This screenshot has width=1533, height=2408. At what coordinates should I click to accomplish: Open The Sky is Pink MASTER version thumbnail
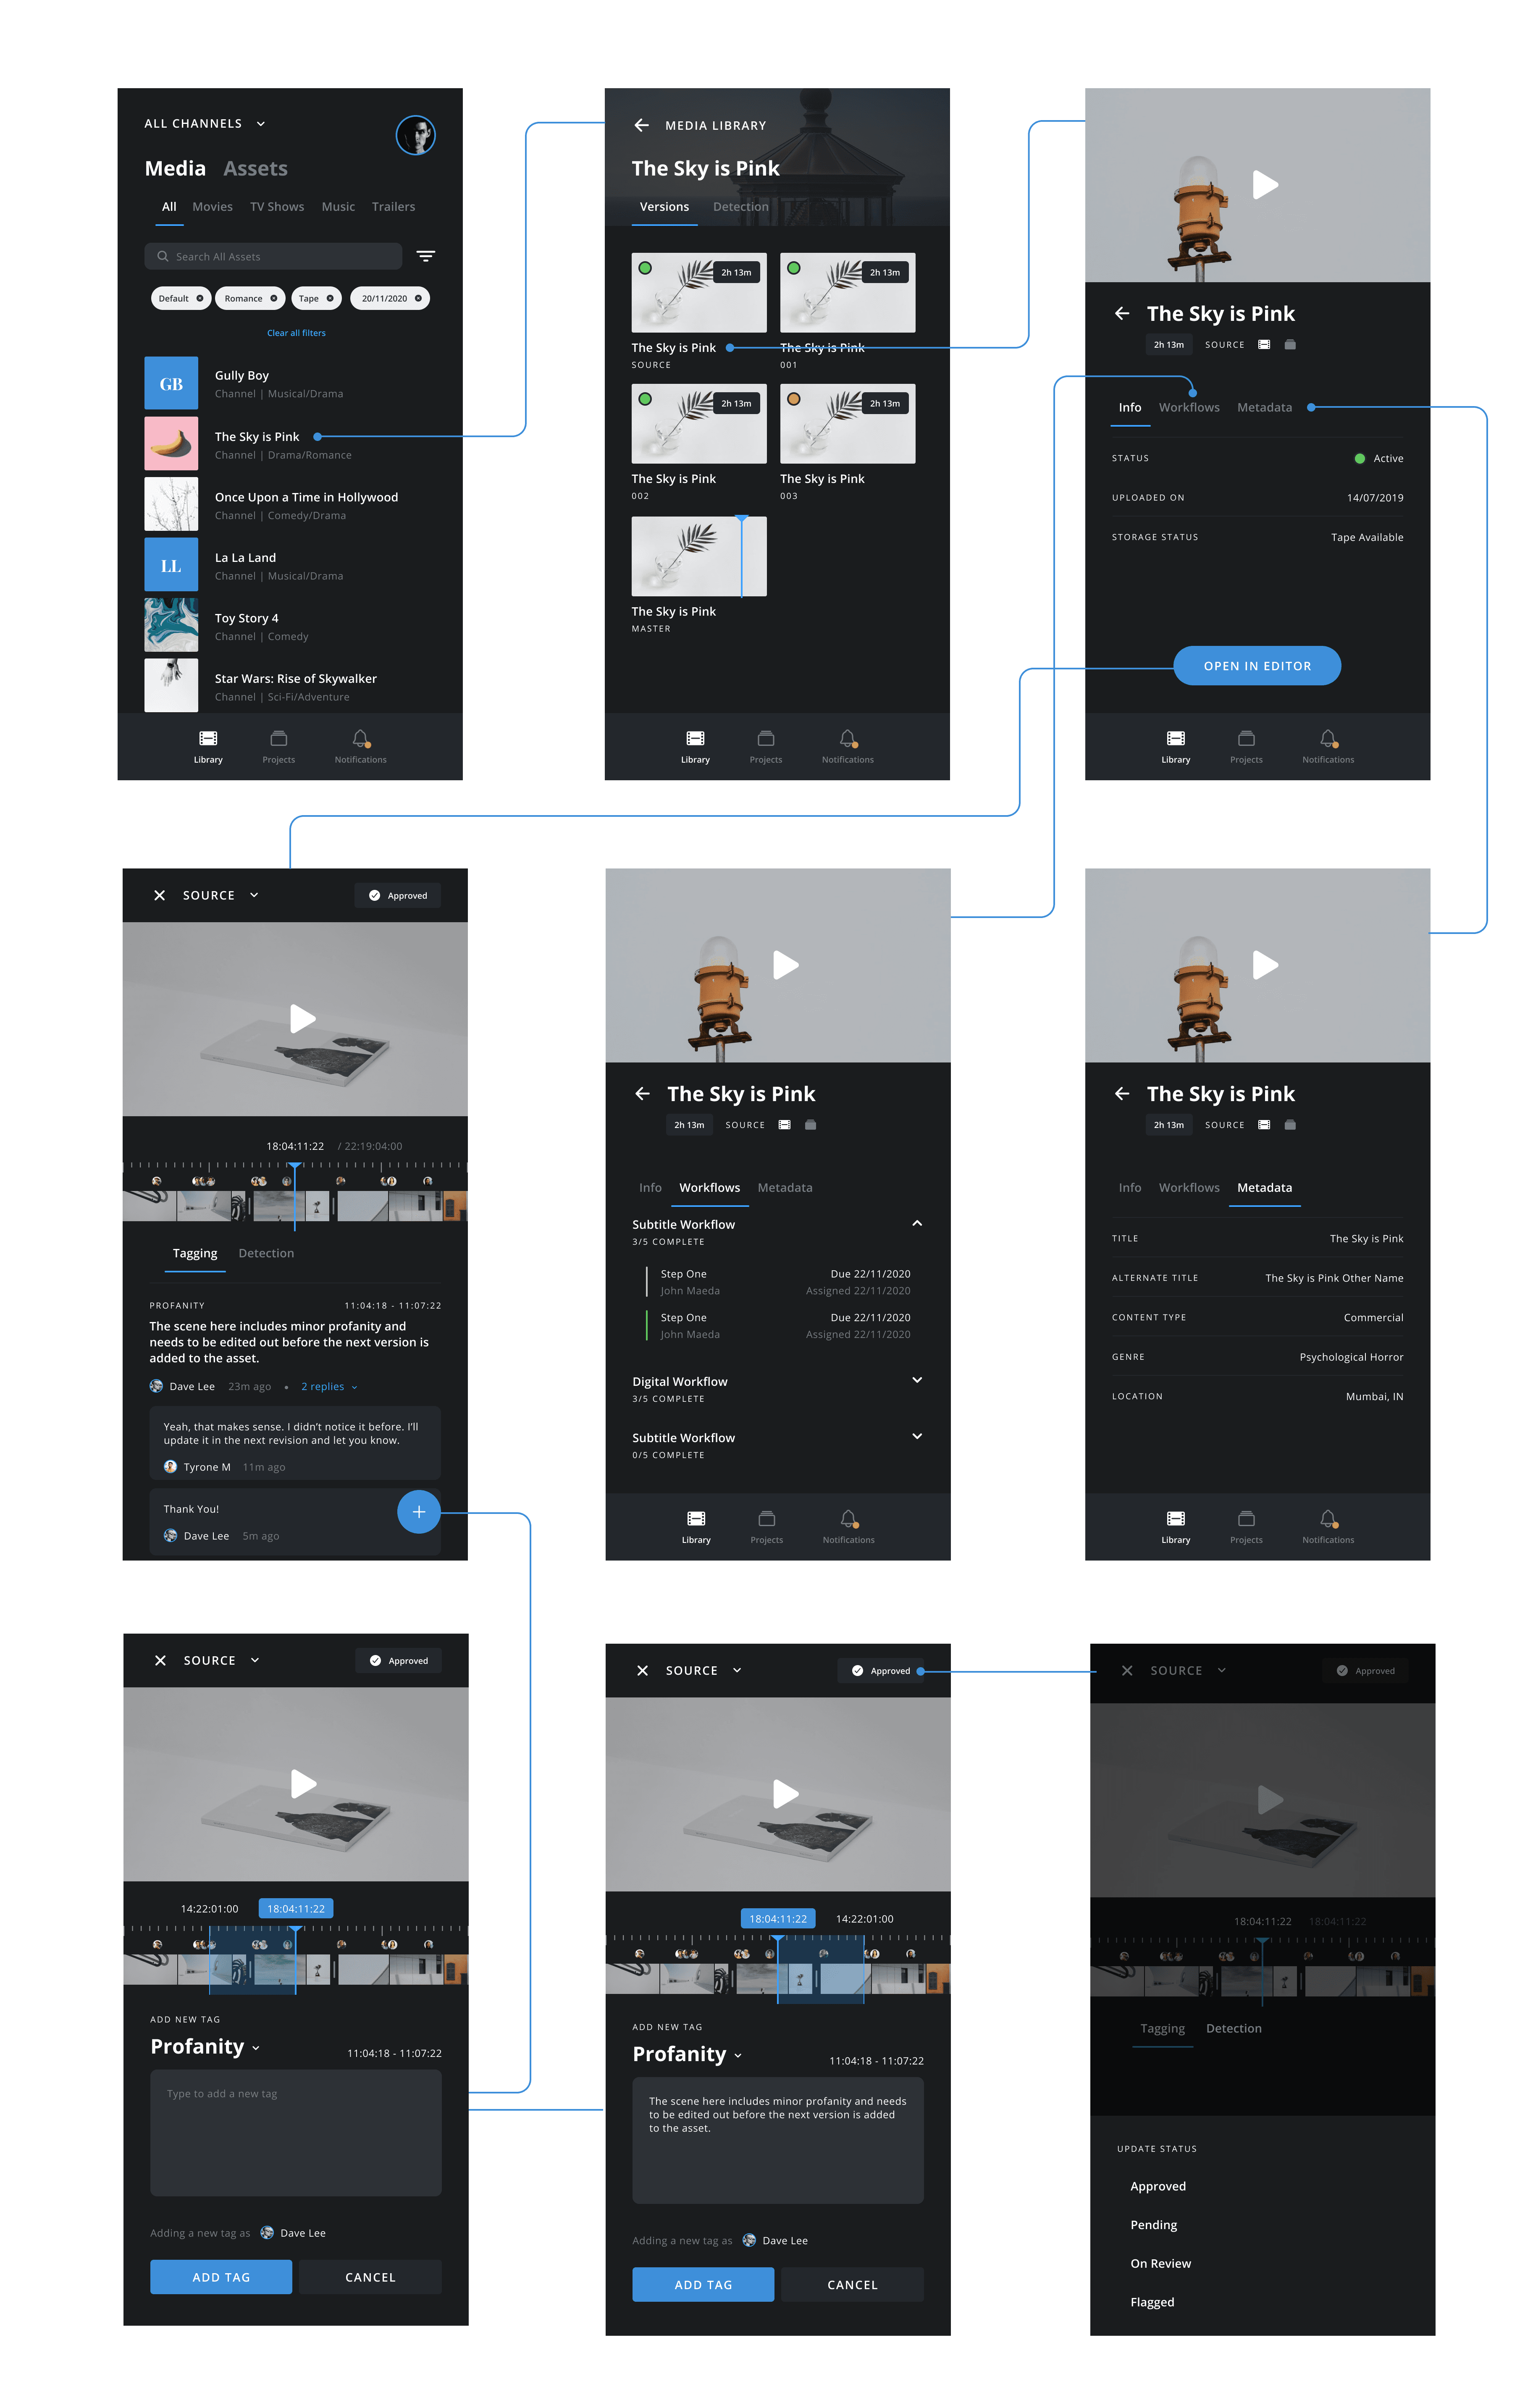[x=699, y=556]
